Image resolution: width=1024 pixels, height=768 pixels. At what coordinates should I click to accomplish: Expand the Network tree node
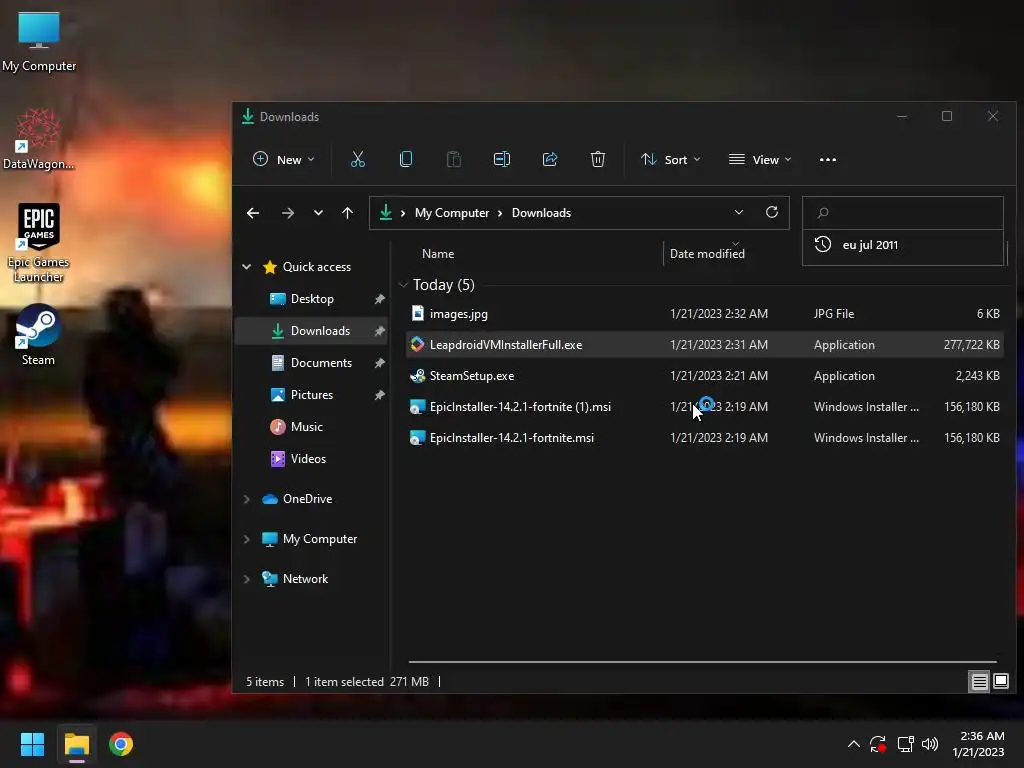(247, 579)
